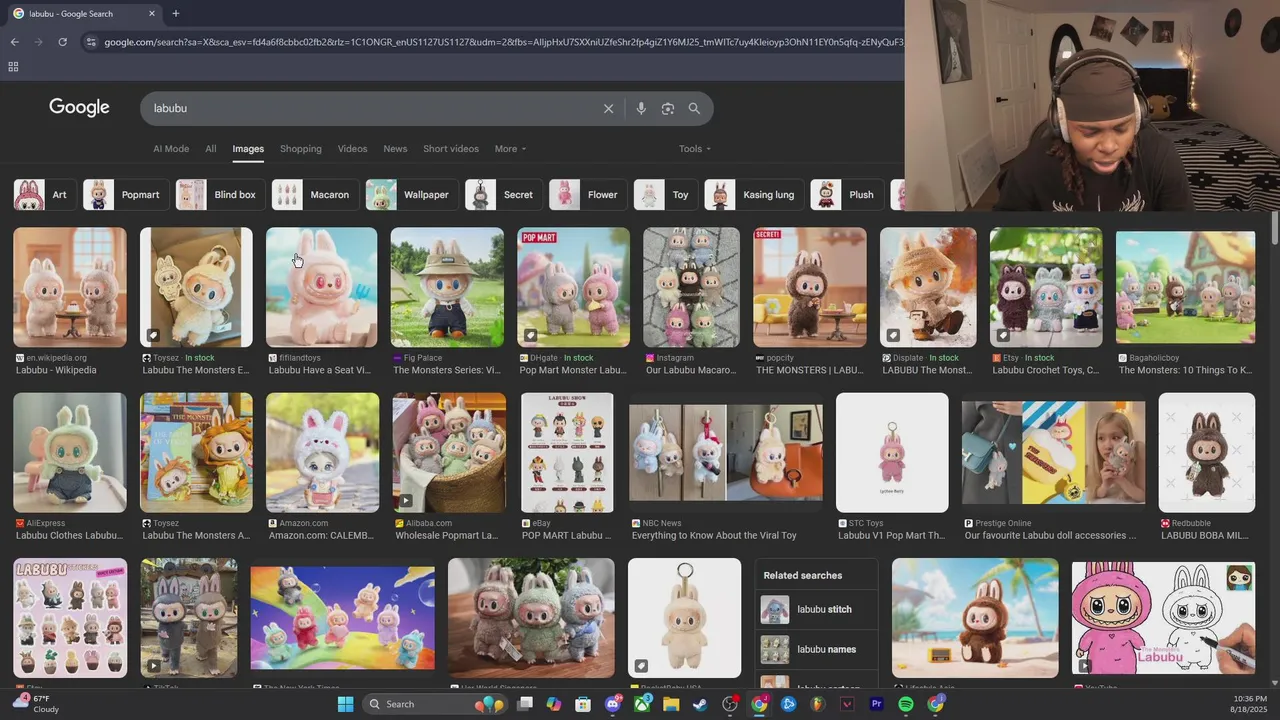
Task: Open Google Lens image search icon
Action: [x=668, y=108]
